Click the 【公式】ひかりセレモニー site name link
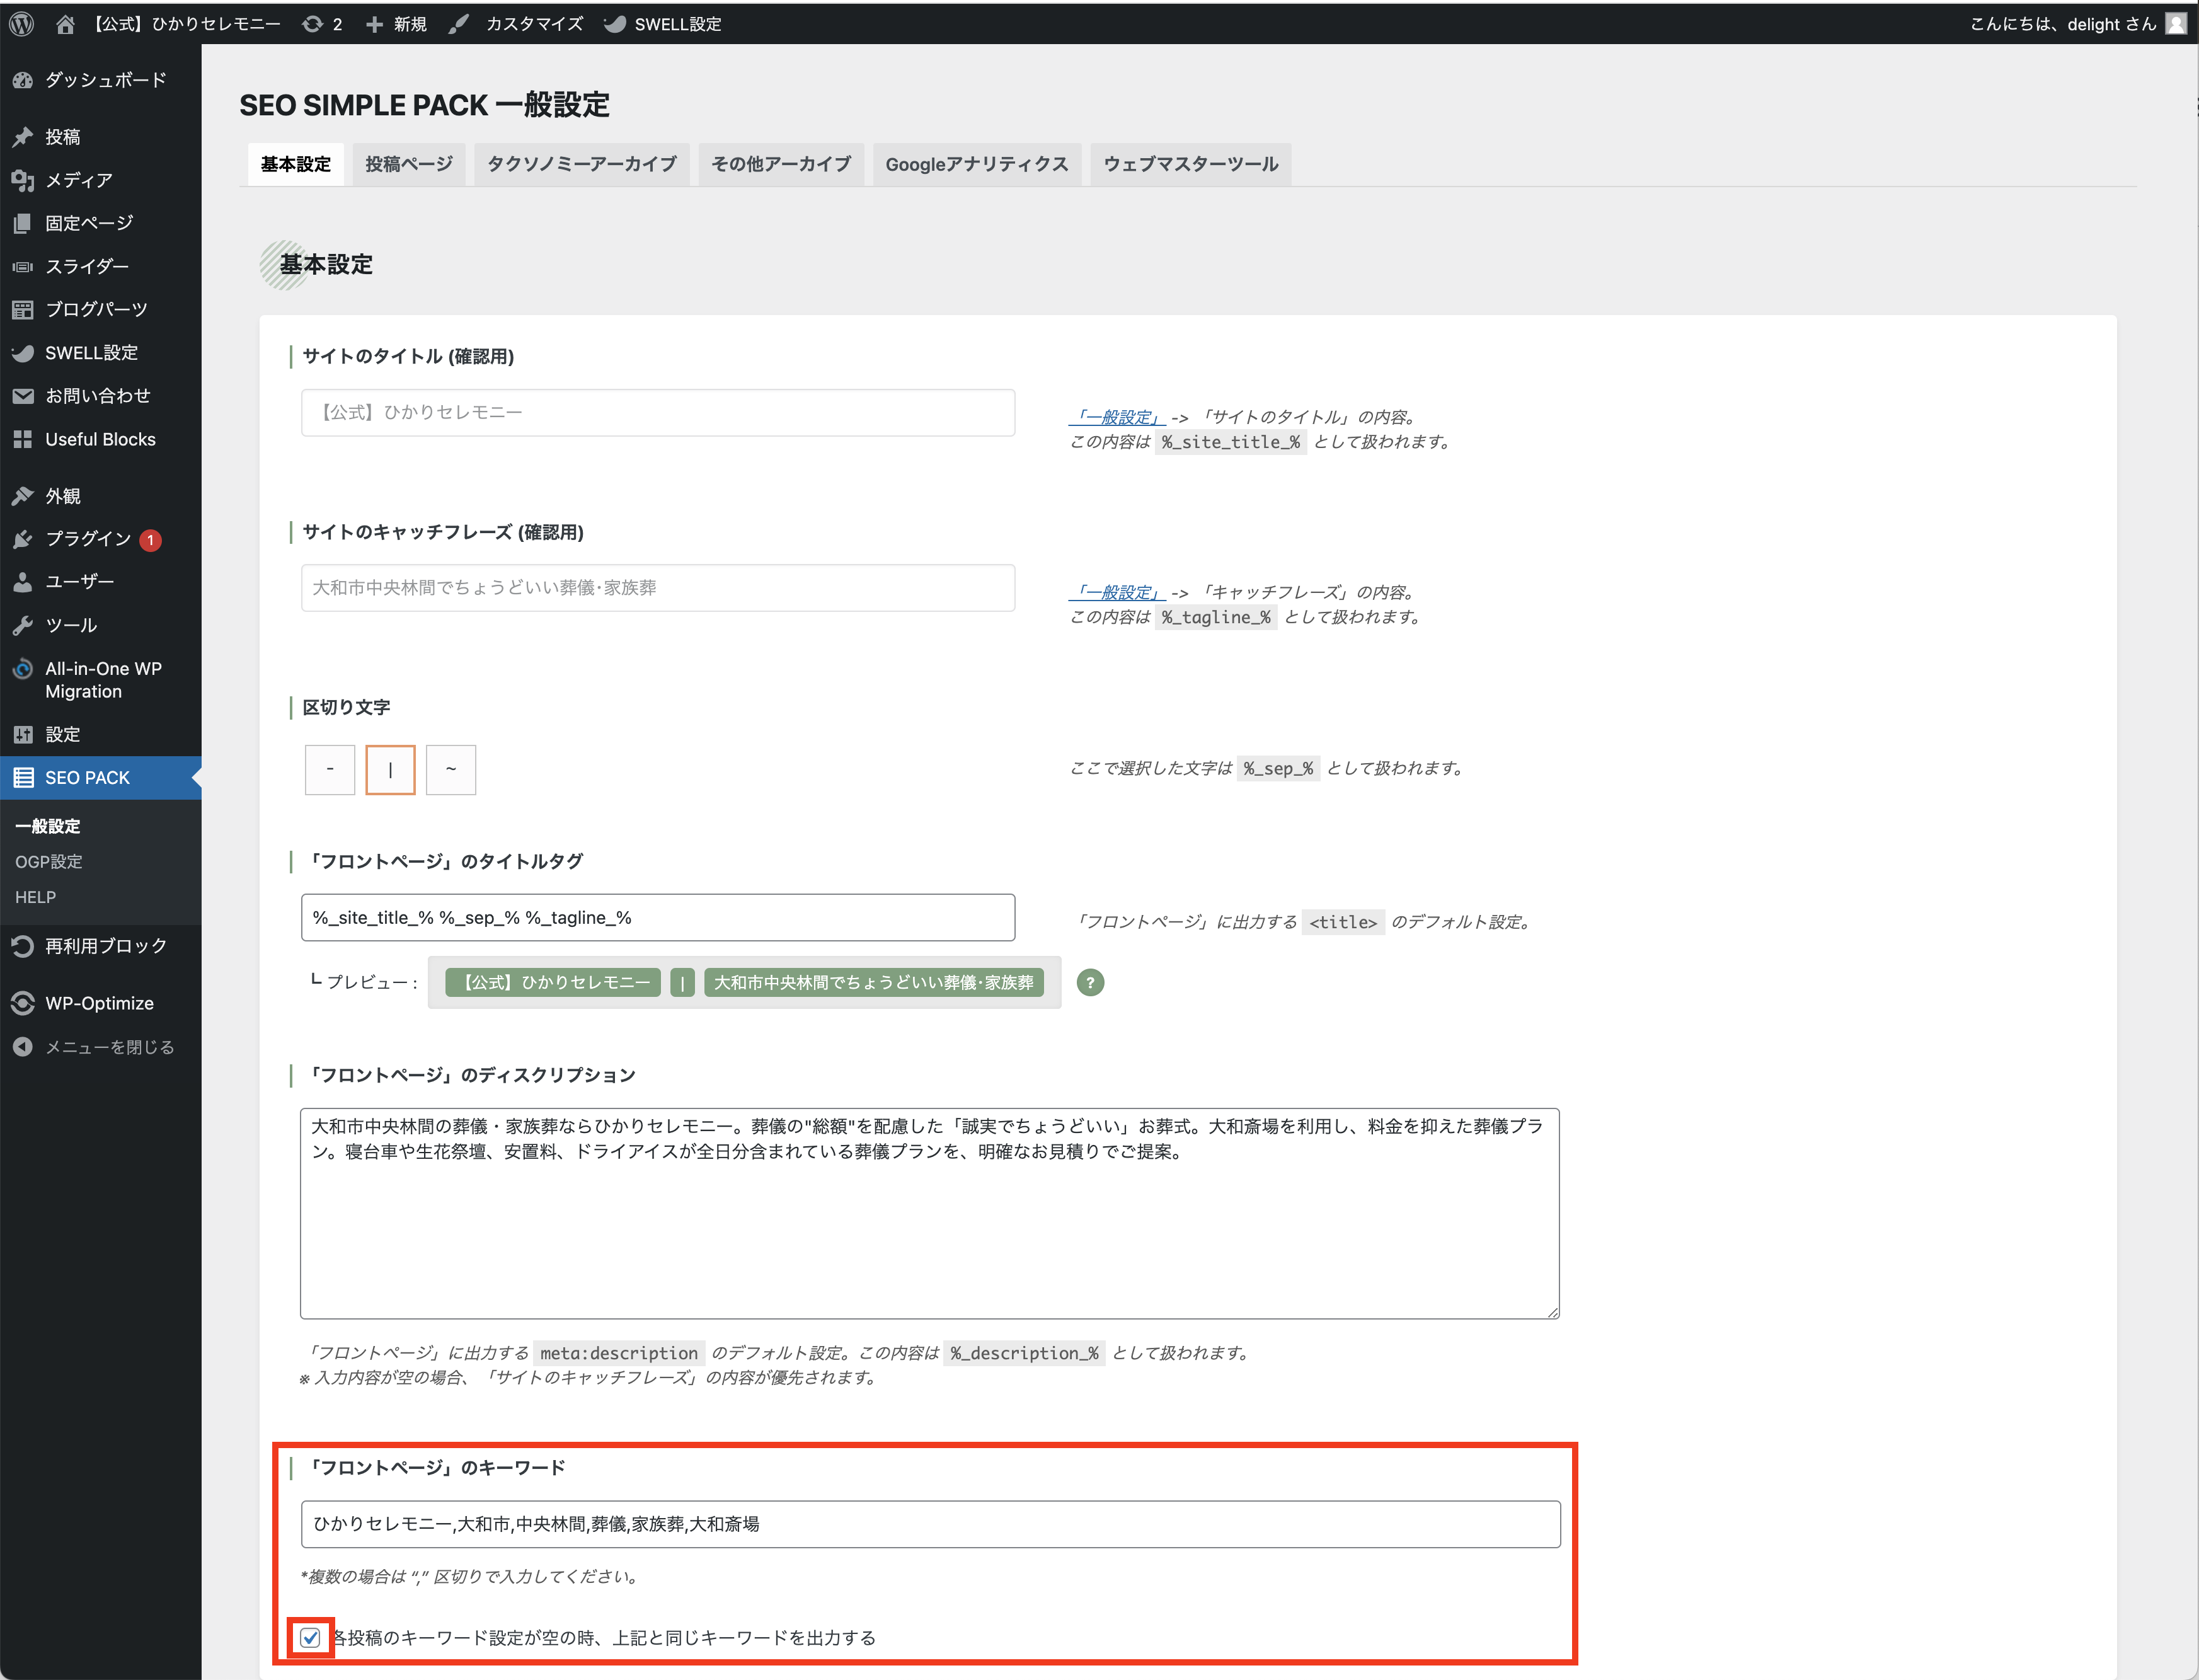The image size is (2199, 1680). tap(186, 24)
